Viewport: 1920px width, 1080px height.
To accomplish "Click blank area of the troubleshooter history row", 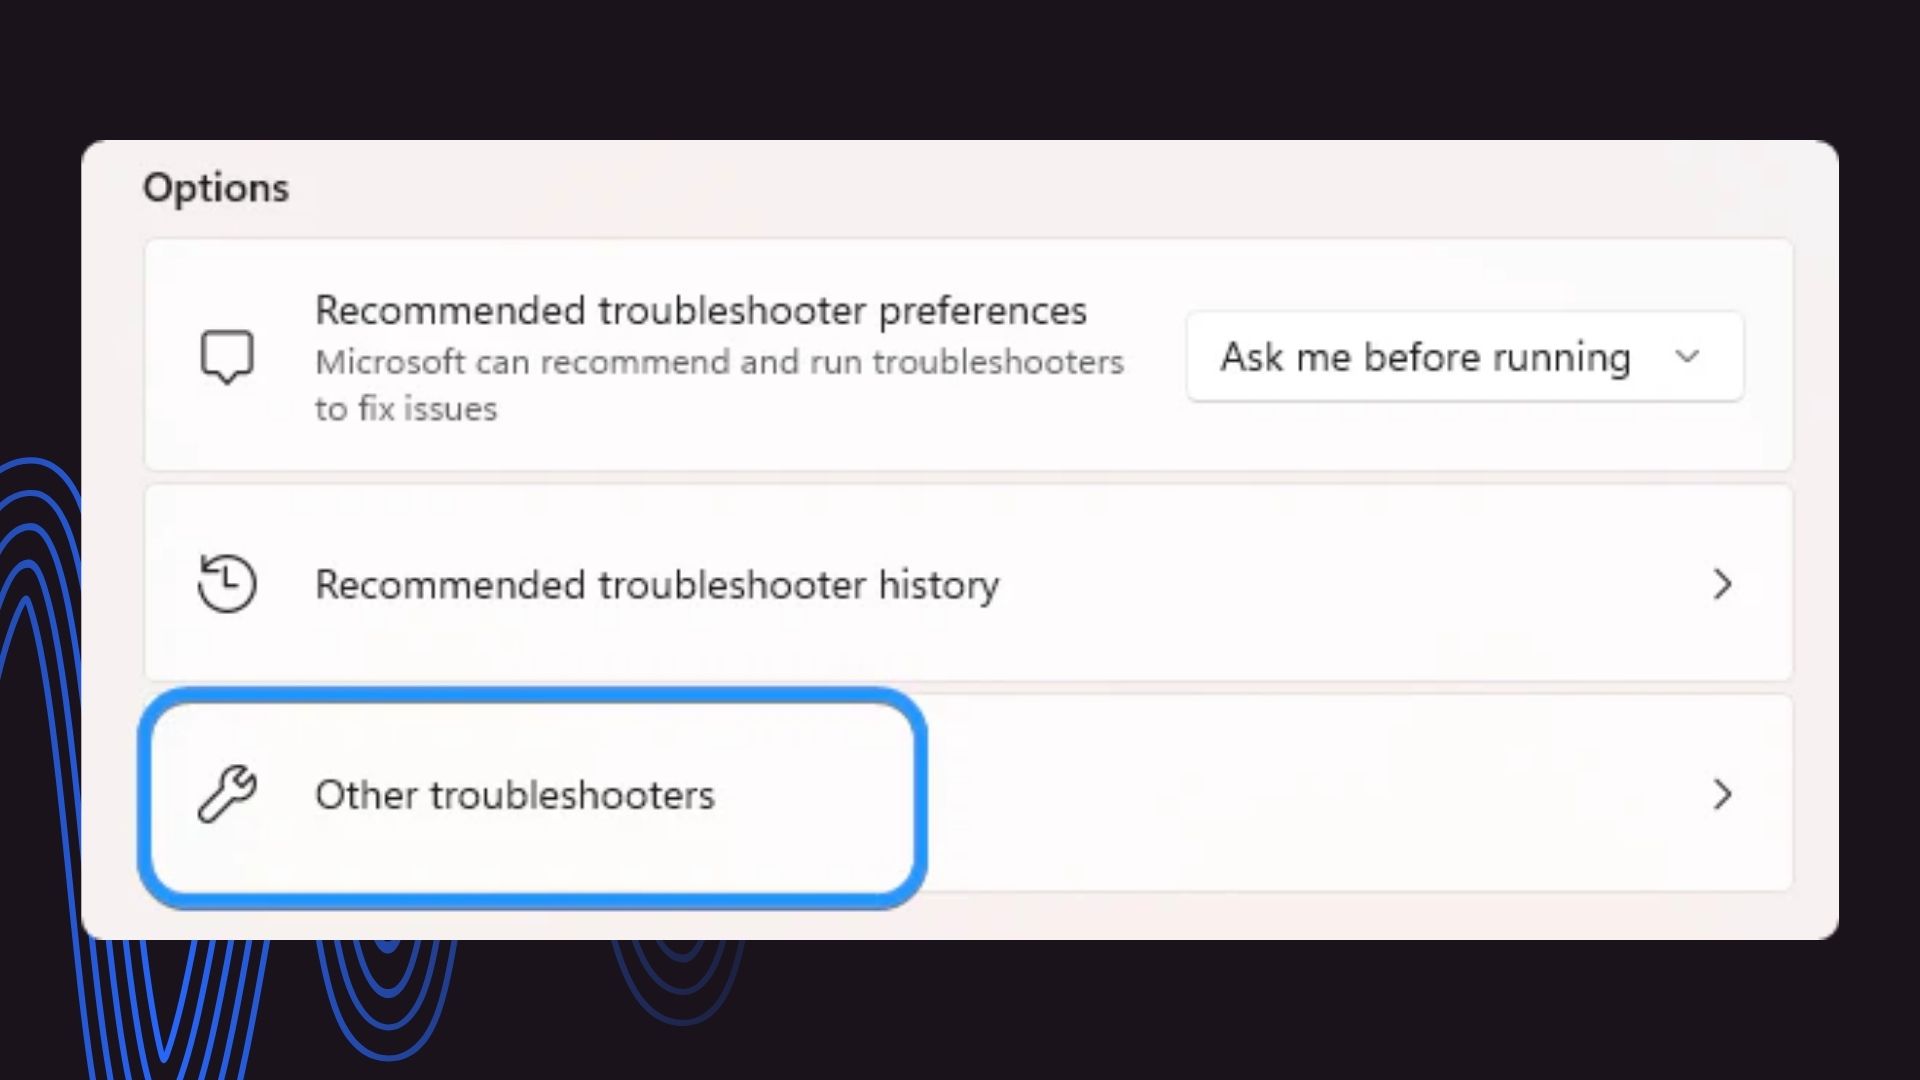I will click(1350, 583).
